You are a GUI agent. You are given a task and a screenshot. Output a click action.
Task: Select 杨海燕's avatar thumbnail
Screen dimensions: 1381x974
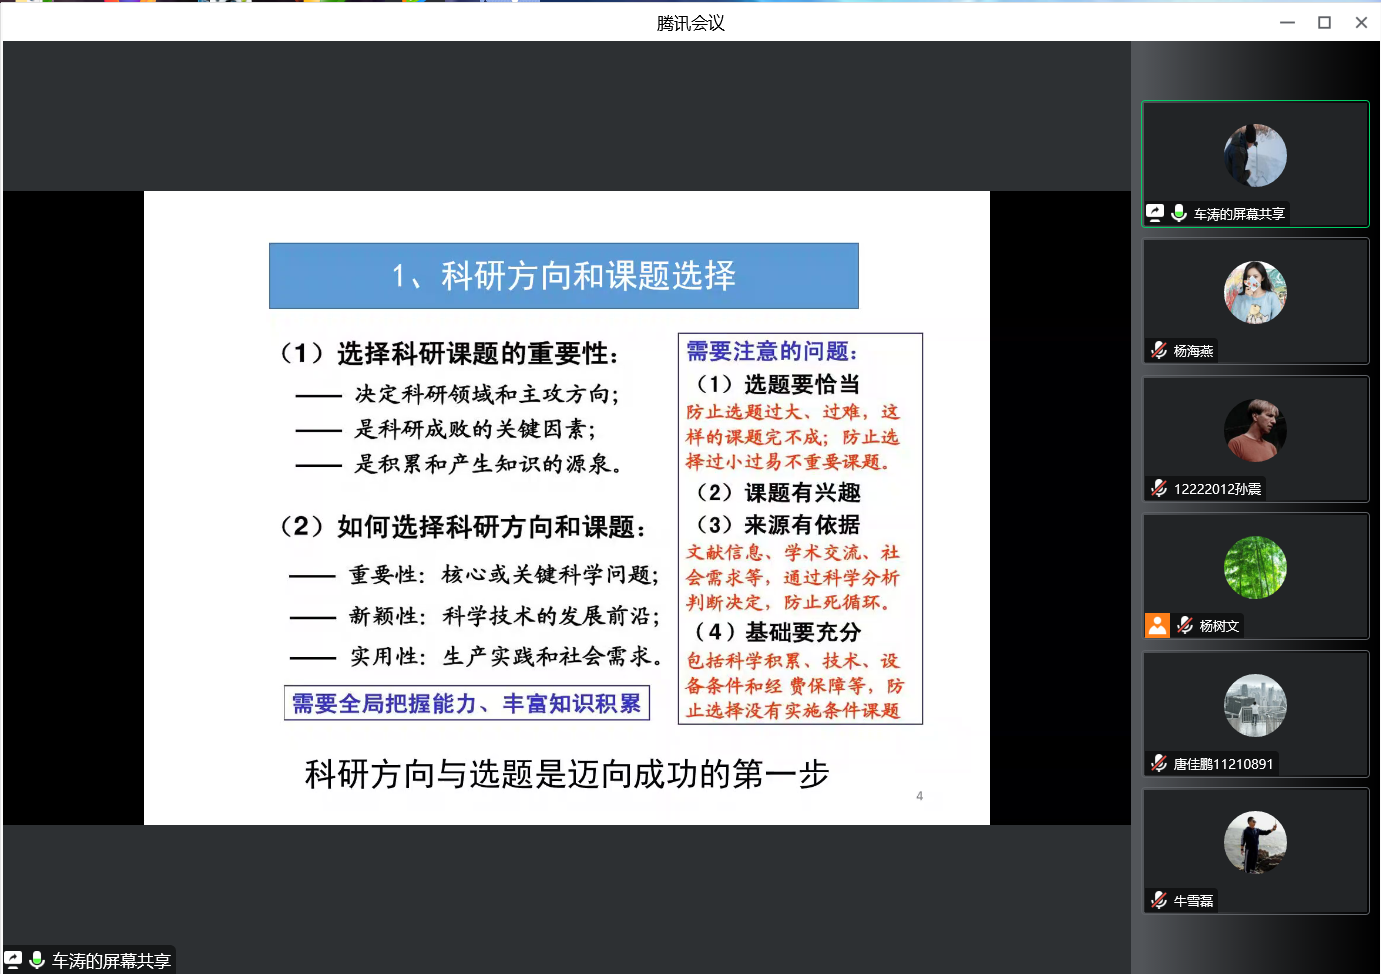point(1255,292)
